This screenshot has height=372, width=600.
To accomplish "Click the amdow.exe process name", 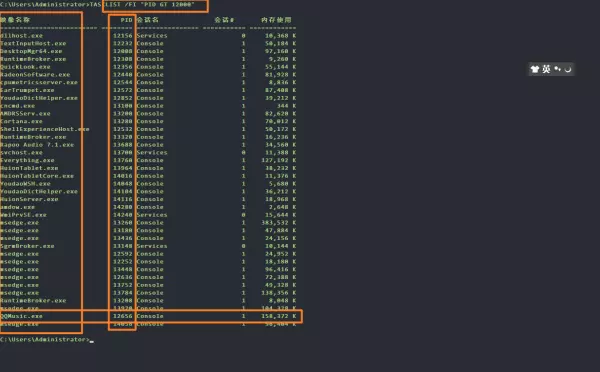I will click(x=18, y=207).
